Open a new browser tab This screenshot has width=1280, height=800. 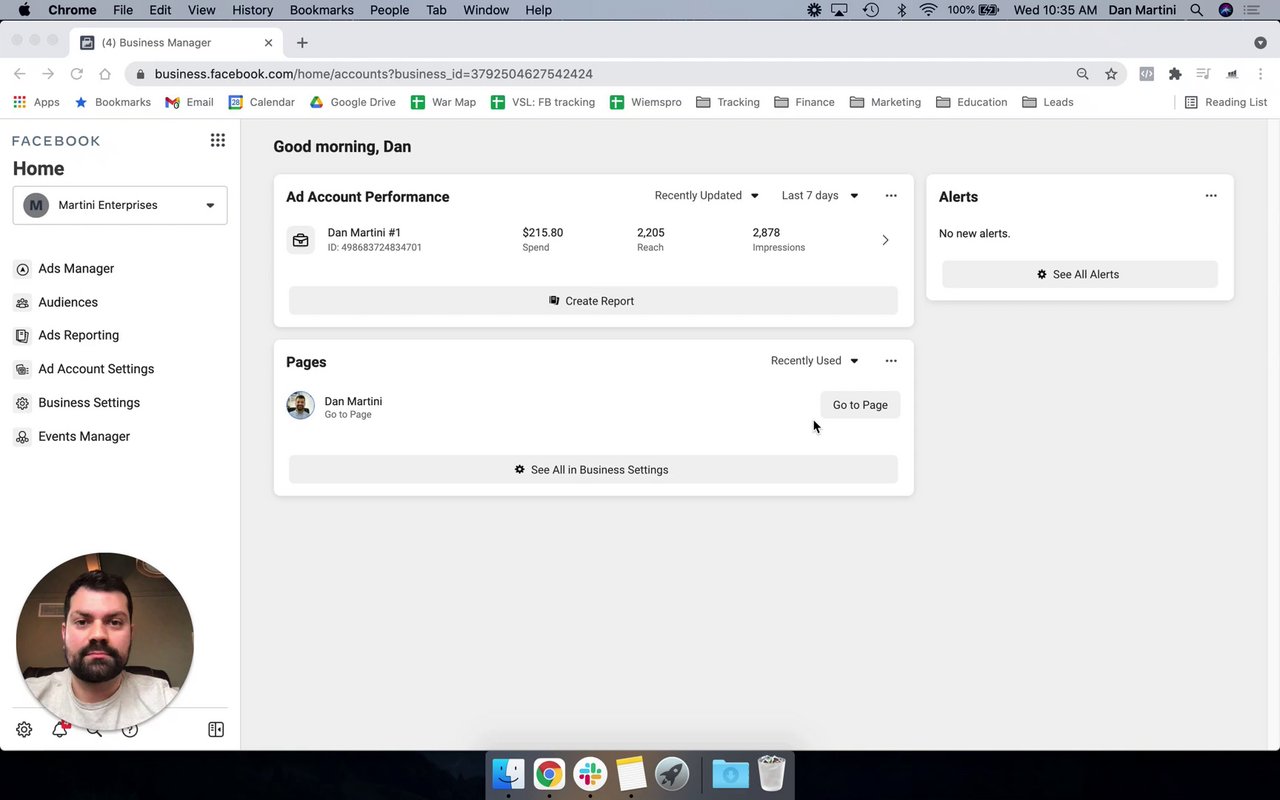point(302,43)
